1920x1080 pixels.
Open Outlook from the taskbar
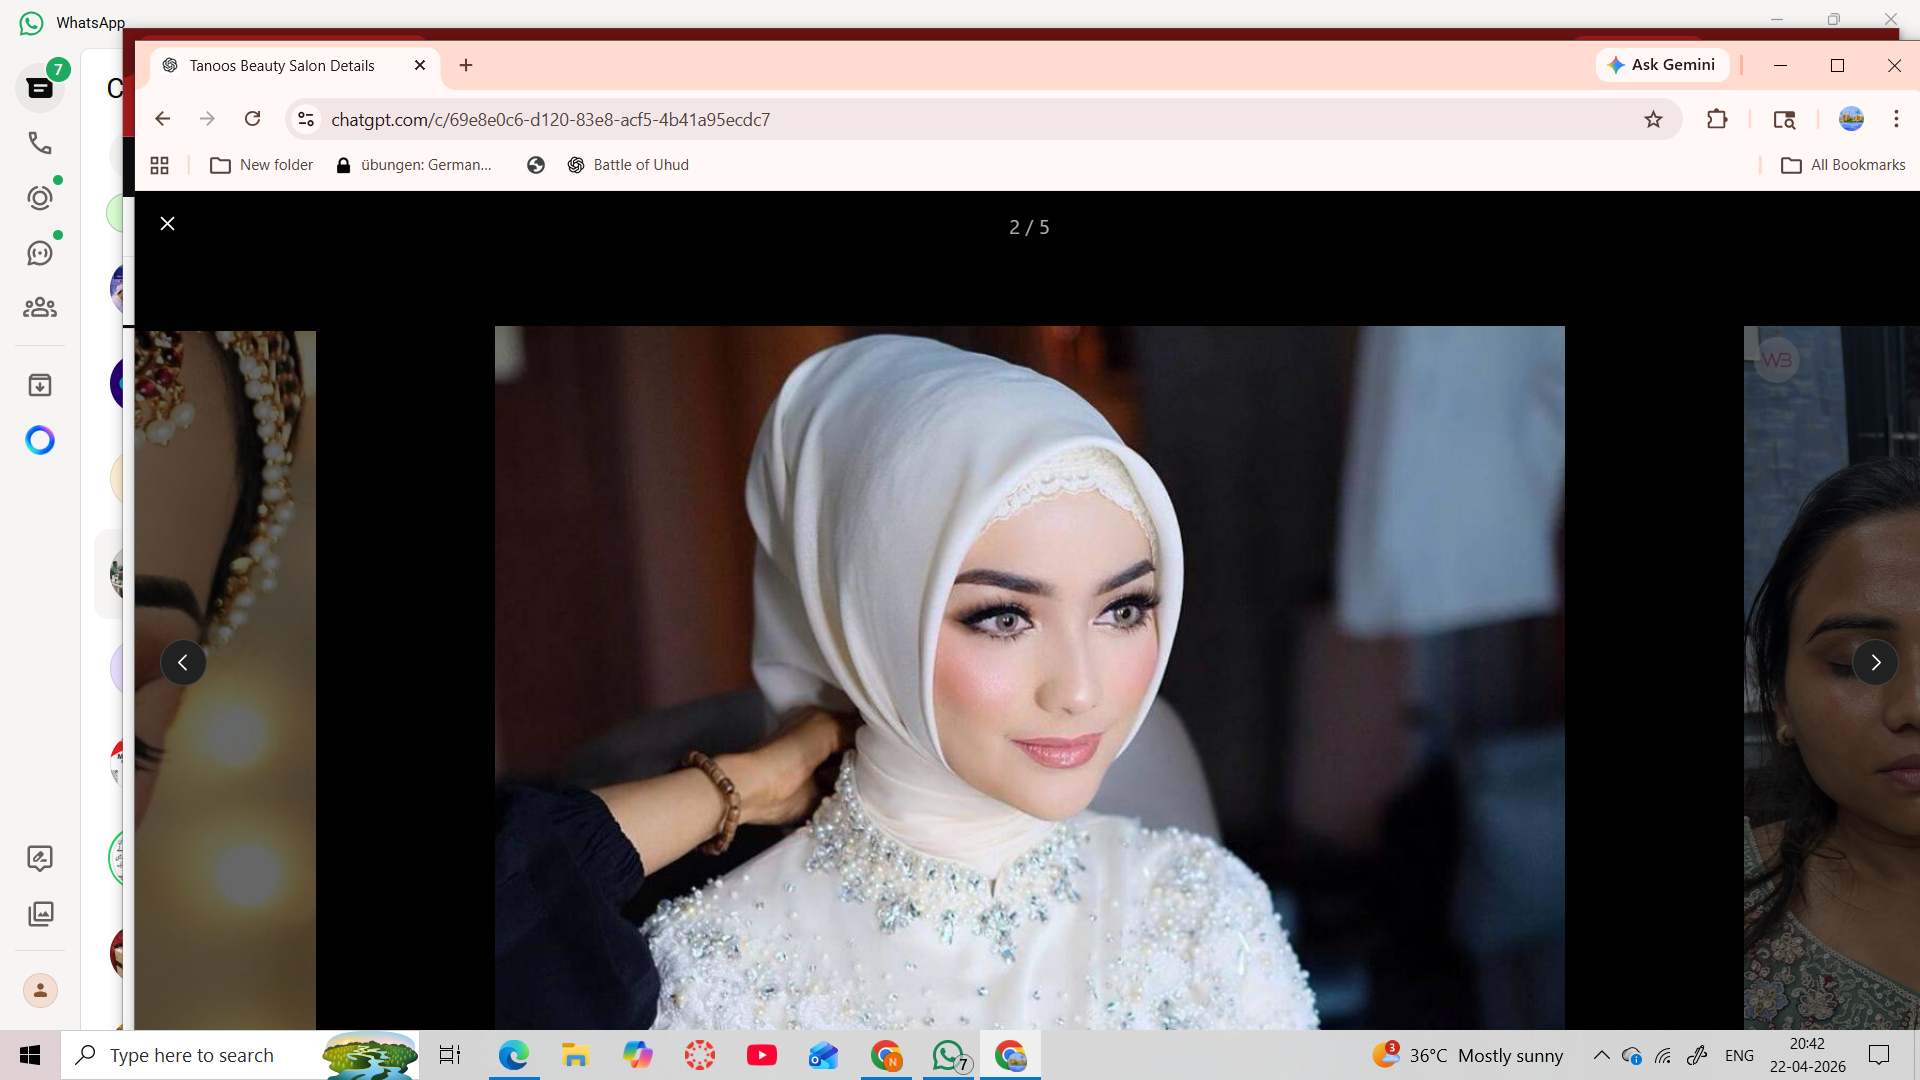[x=824, y=1055]
